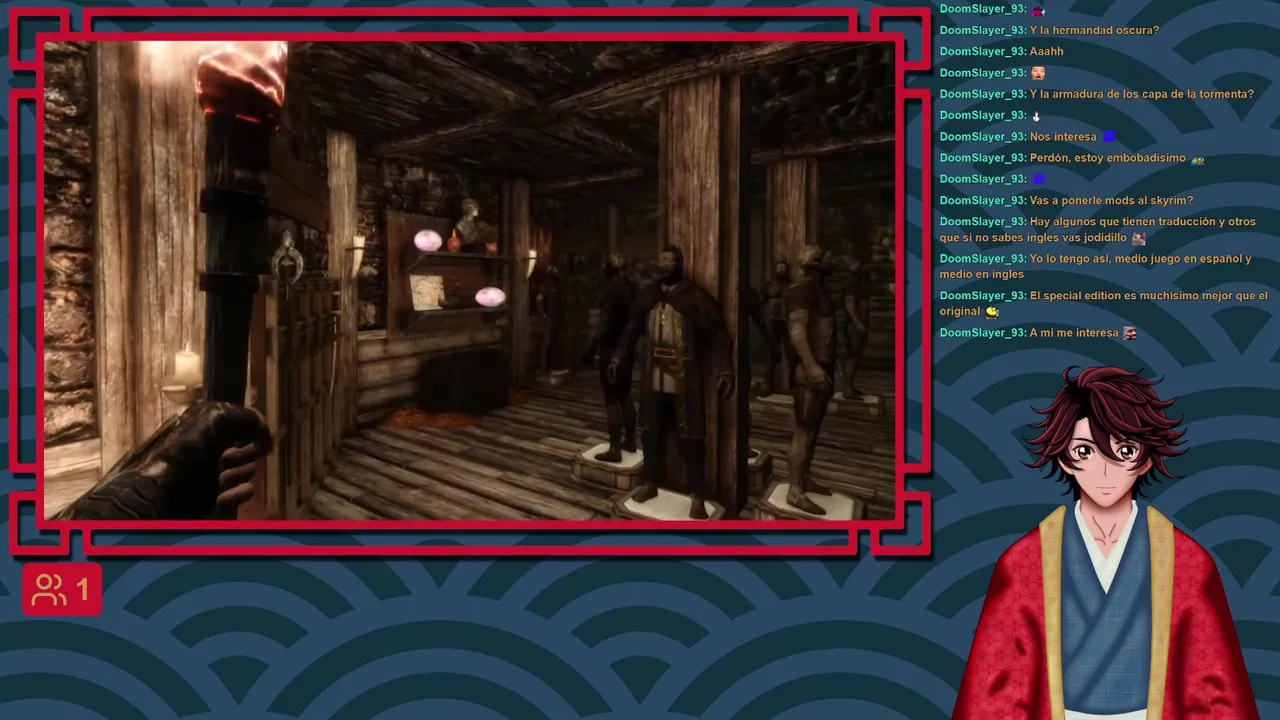Screen dimensions: 1280x720
Task: Click the face emote in chat
Action: pyautogui.click(x=1038, y=73)
